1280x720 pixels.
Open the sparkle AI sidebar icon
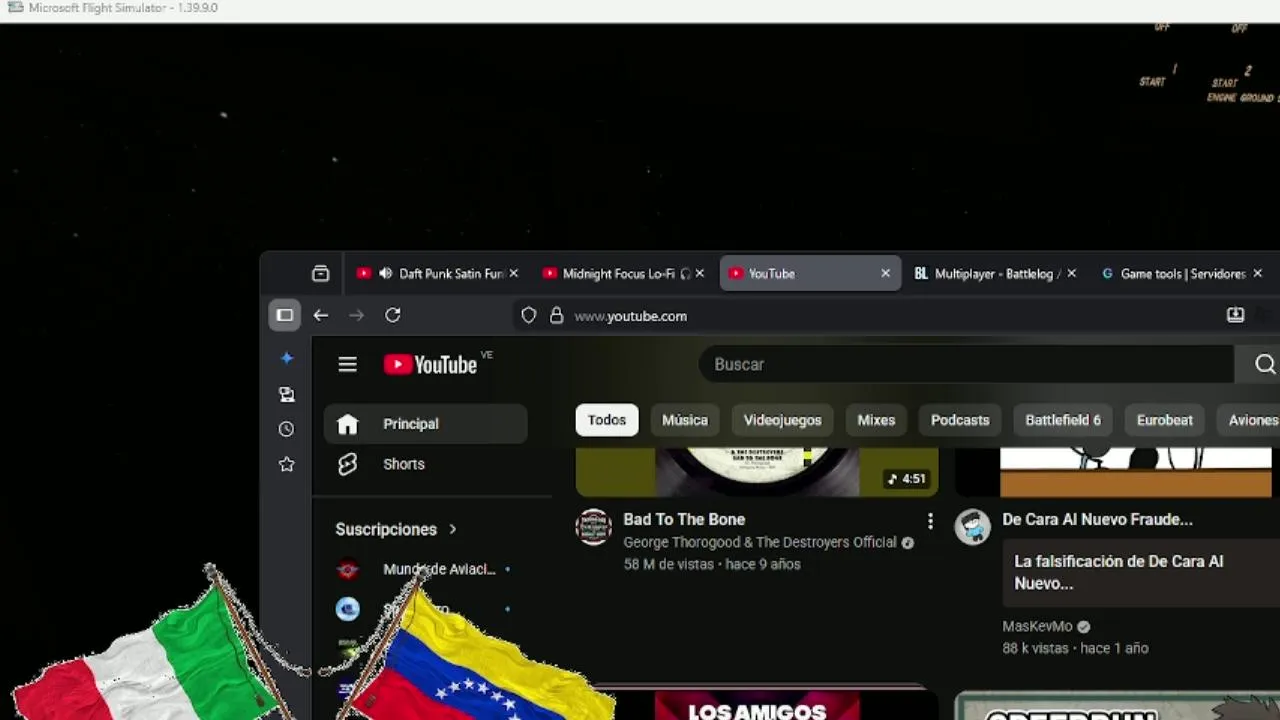pos(287,358)
